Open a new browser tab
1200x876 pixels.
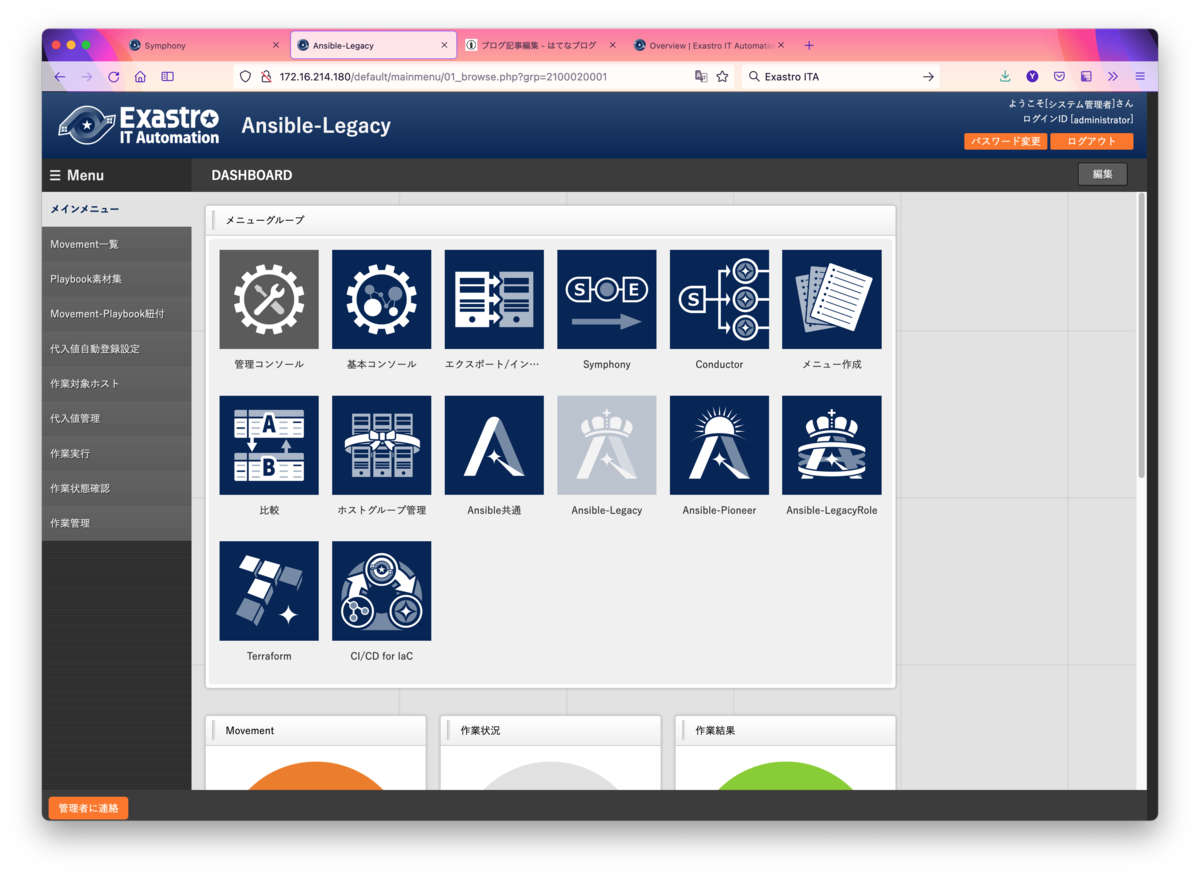click(809, 45)
